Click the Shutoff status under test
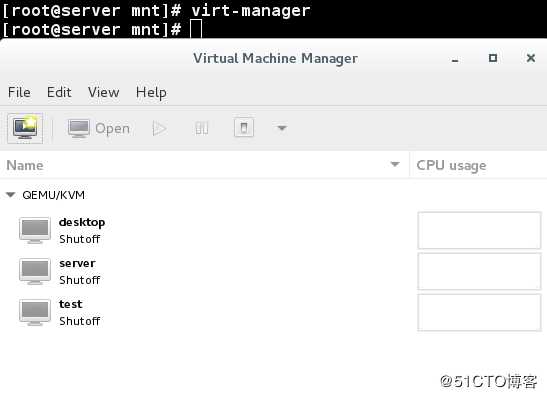 coord(80,321)
